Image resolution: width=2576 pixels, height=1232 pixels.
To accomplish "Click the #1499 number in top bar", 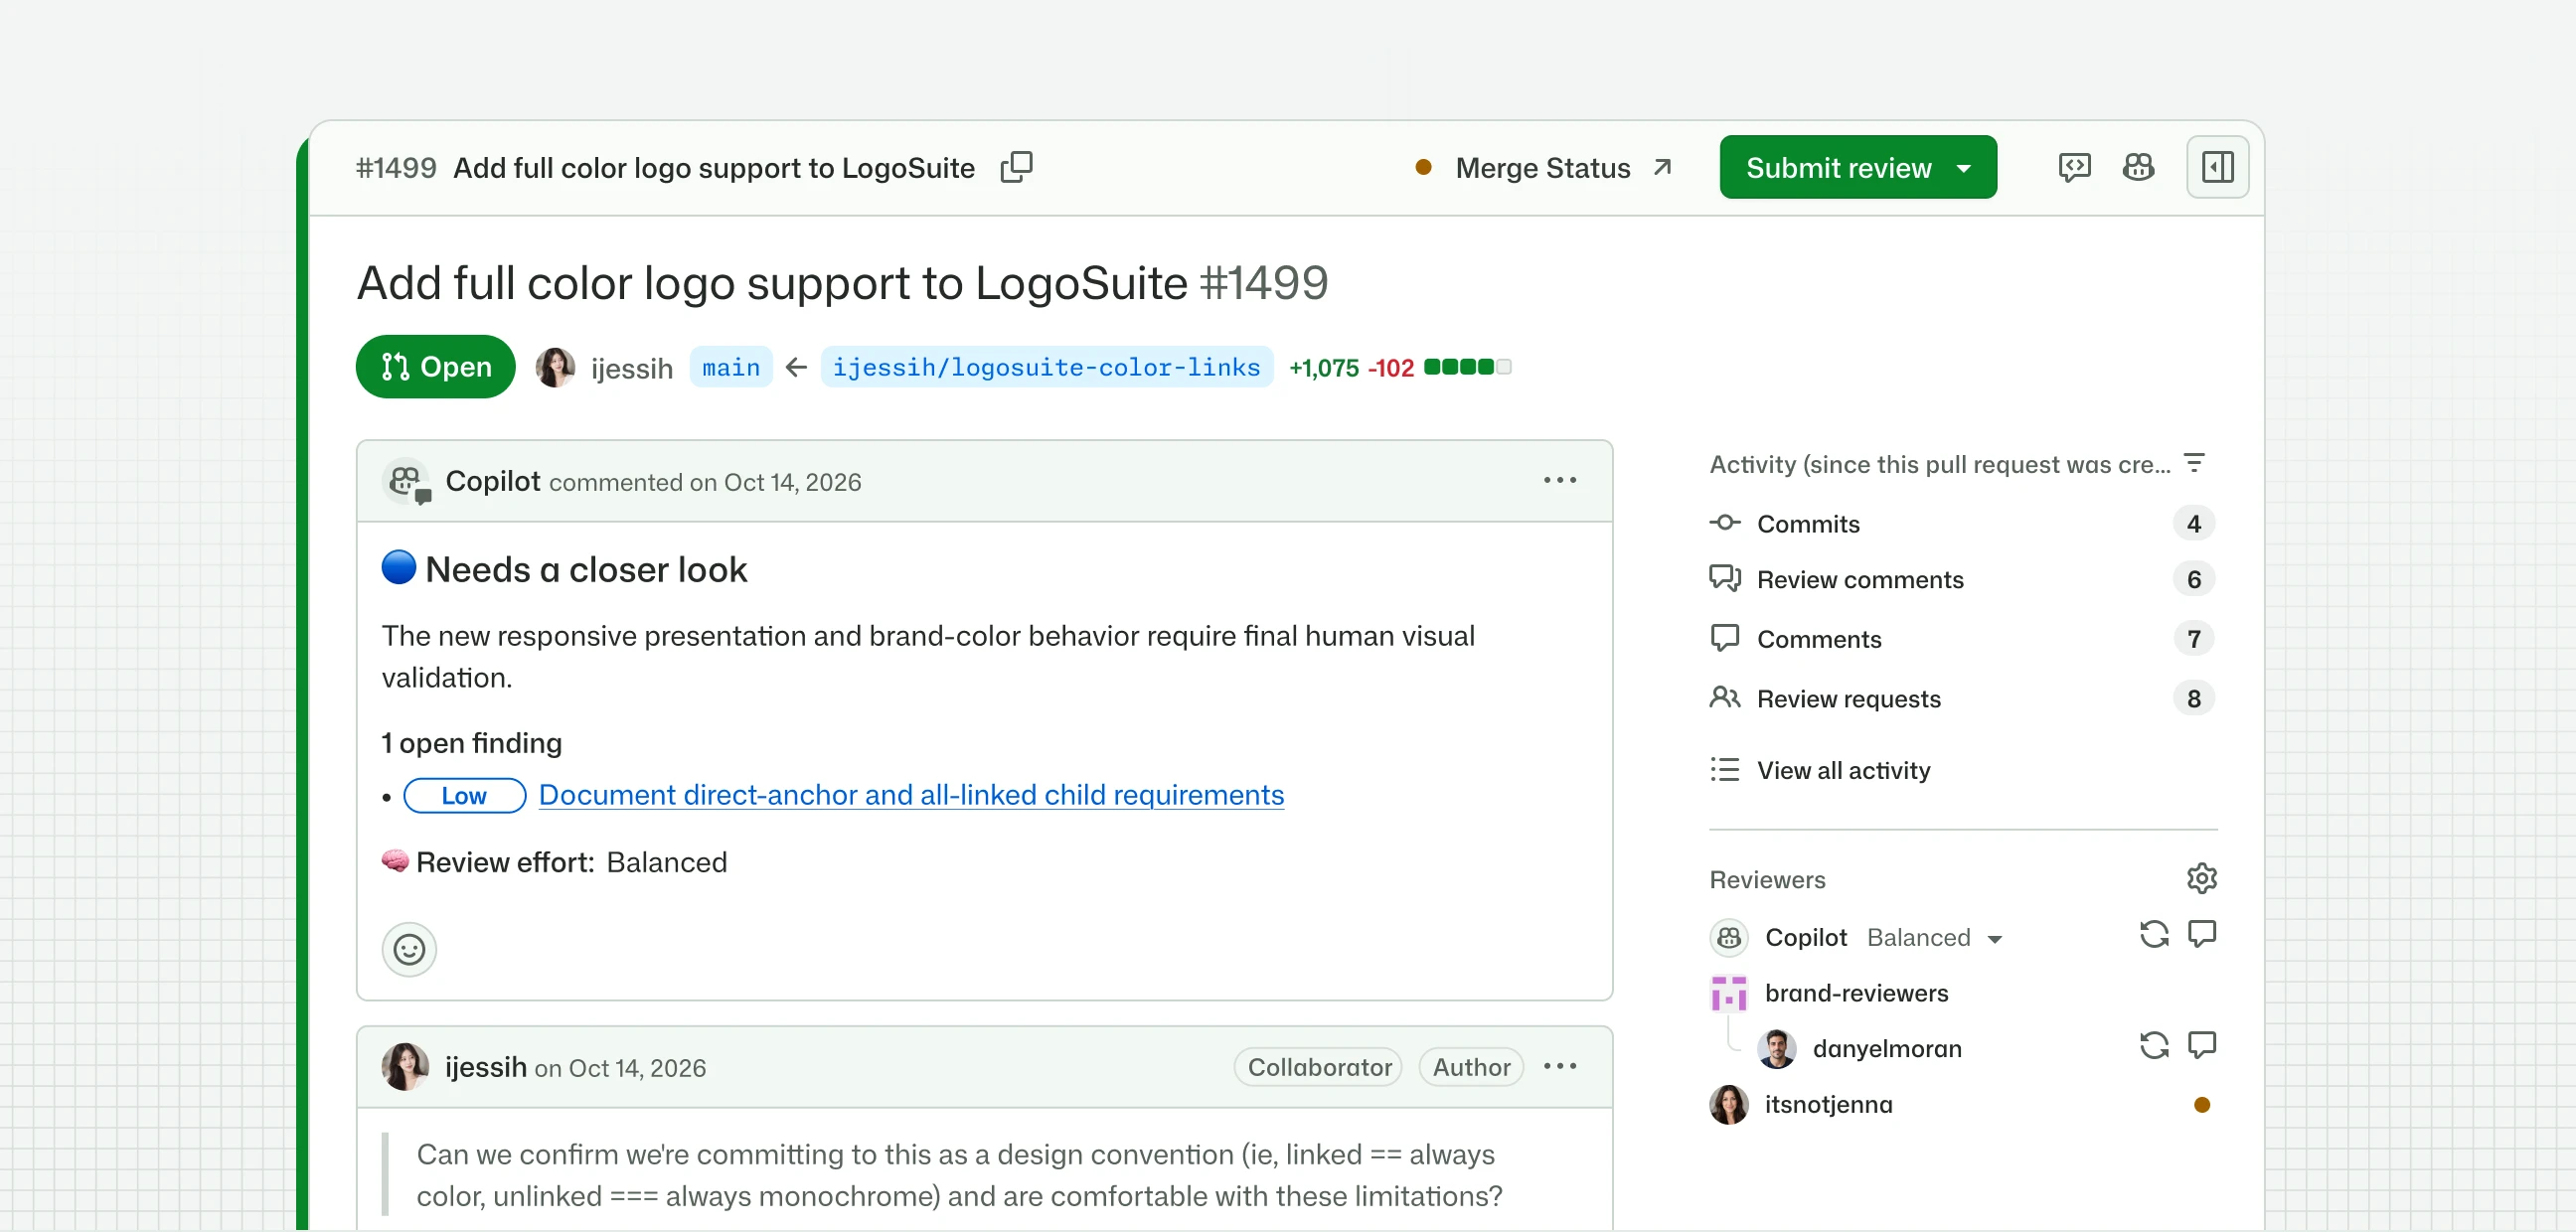I will (396, 167).
